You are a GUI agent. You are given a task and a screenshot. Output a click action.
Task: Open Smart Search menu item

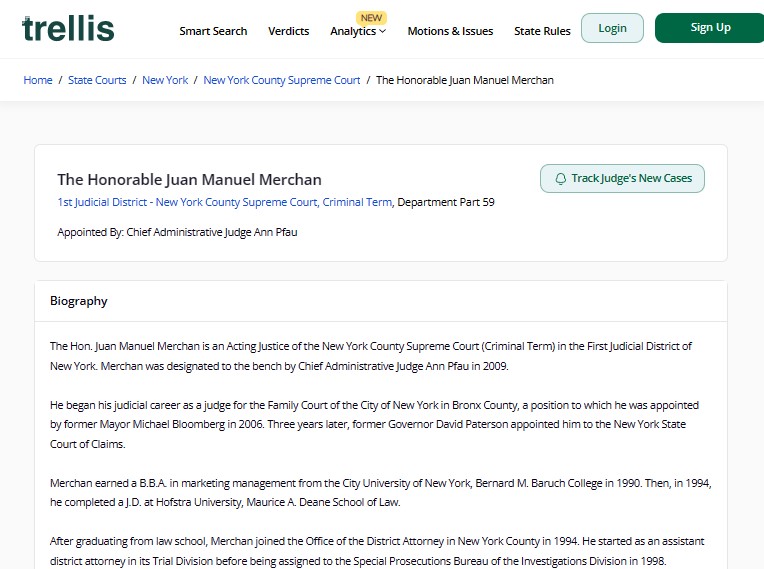click(213, 31)
